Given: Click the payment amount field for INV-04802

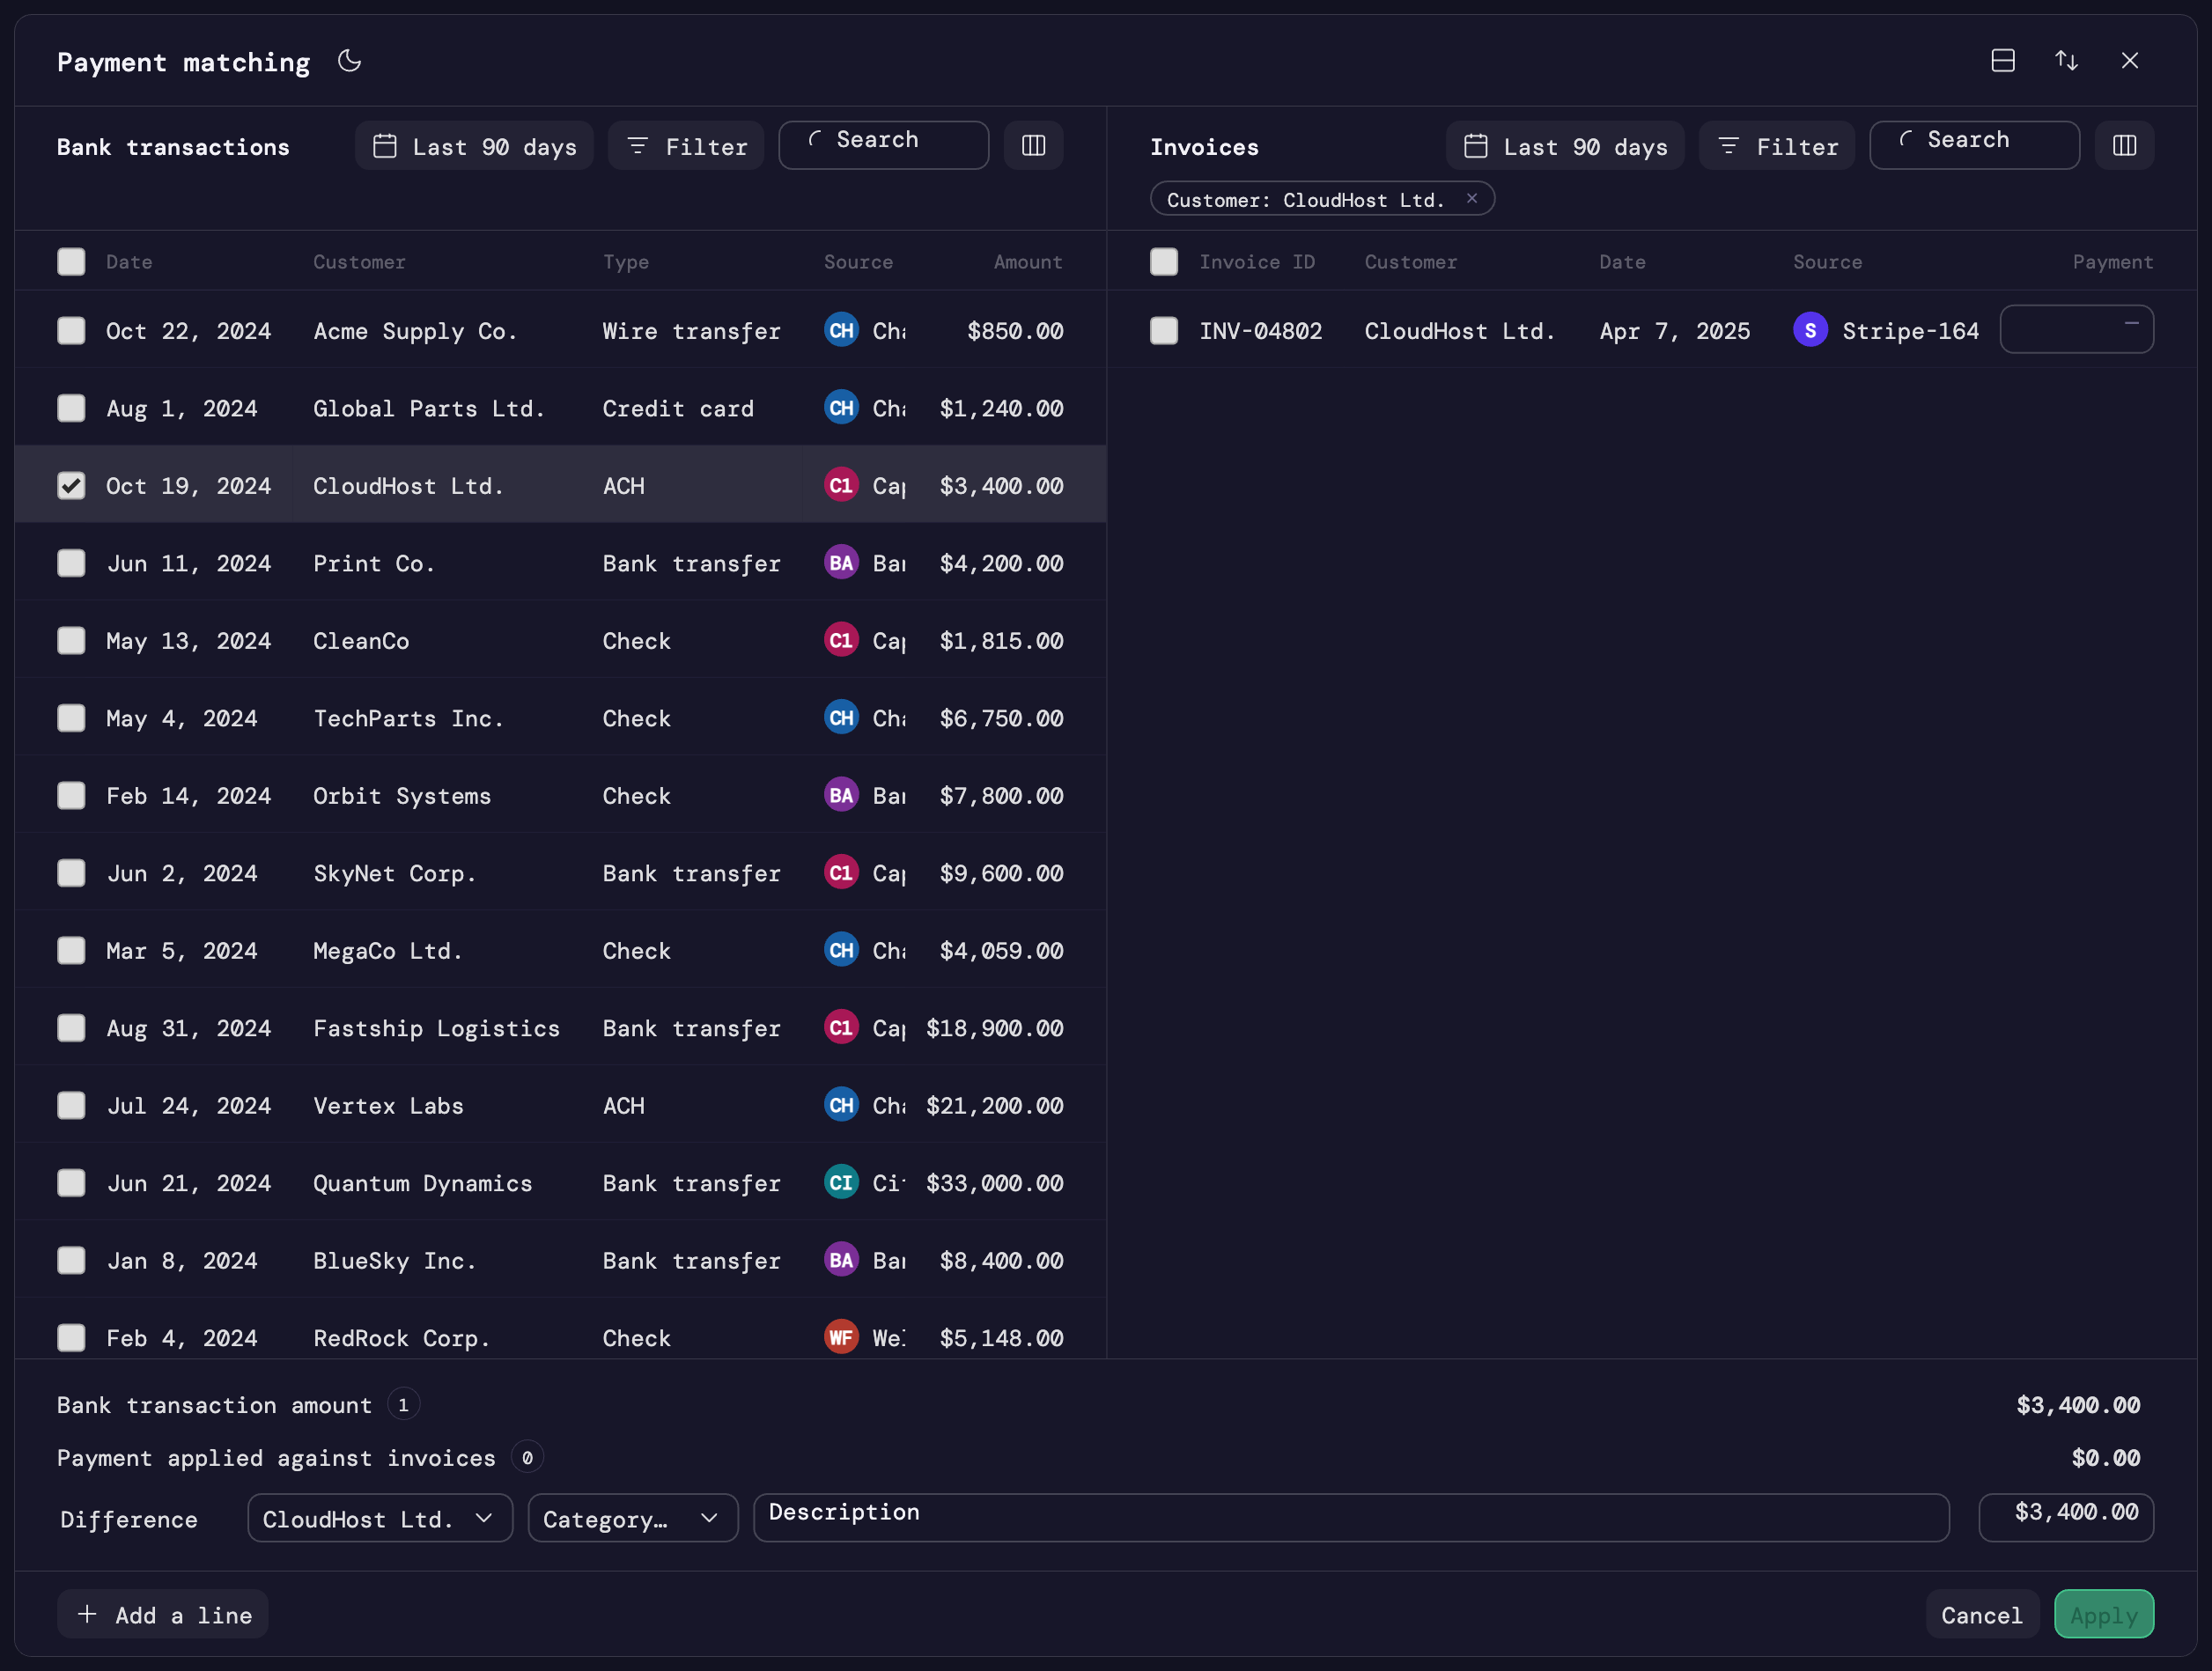Looking at the screenshot, I should tap(2077, 329).
